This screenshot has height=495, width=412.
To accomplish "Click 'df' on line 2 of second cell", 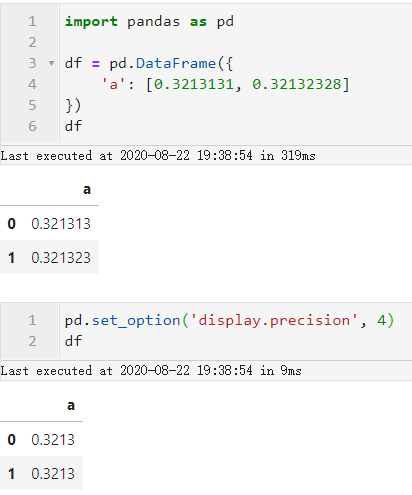I will (73, 341).
